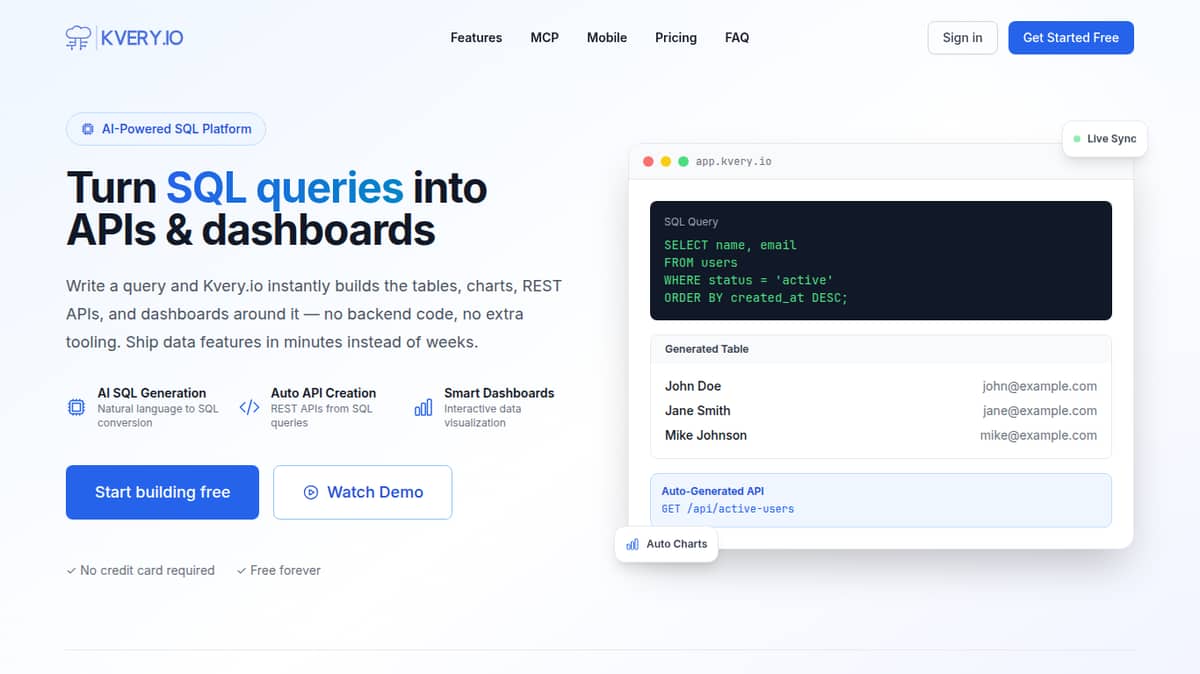Viewport: 1200px width, 674px height.
Task: Go to the Mobile nav item
Action: [x=607, y=38]
